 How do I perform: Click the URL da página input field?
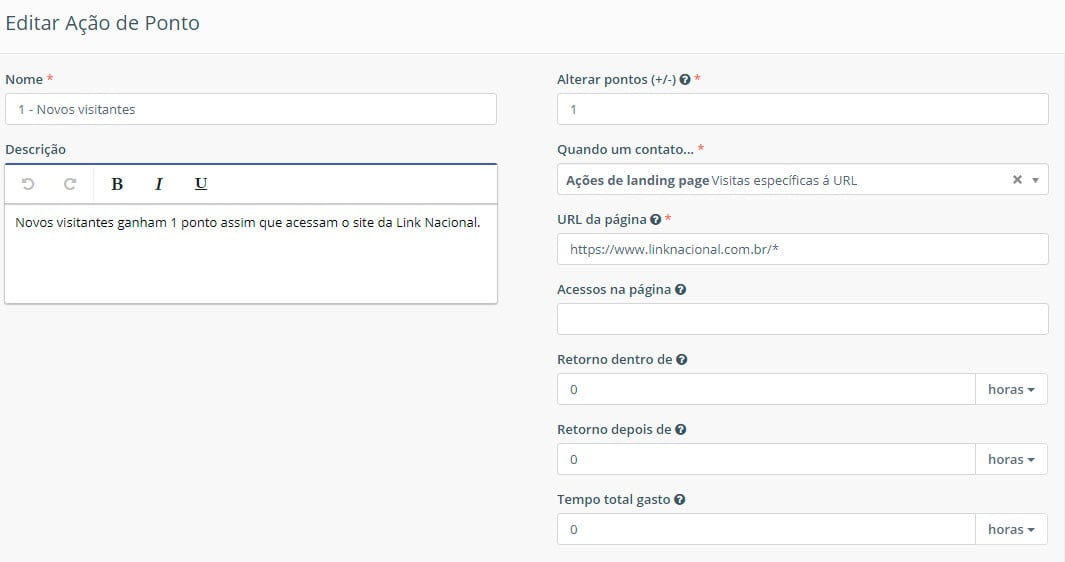pyautogui.click(x=802, y=249)
